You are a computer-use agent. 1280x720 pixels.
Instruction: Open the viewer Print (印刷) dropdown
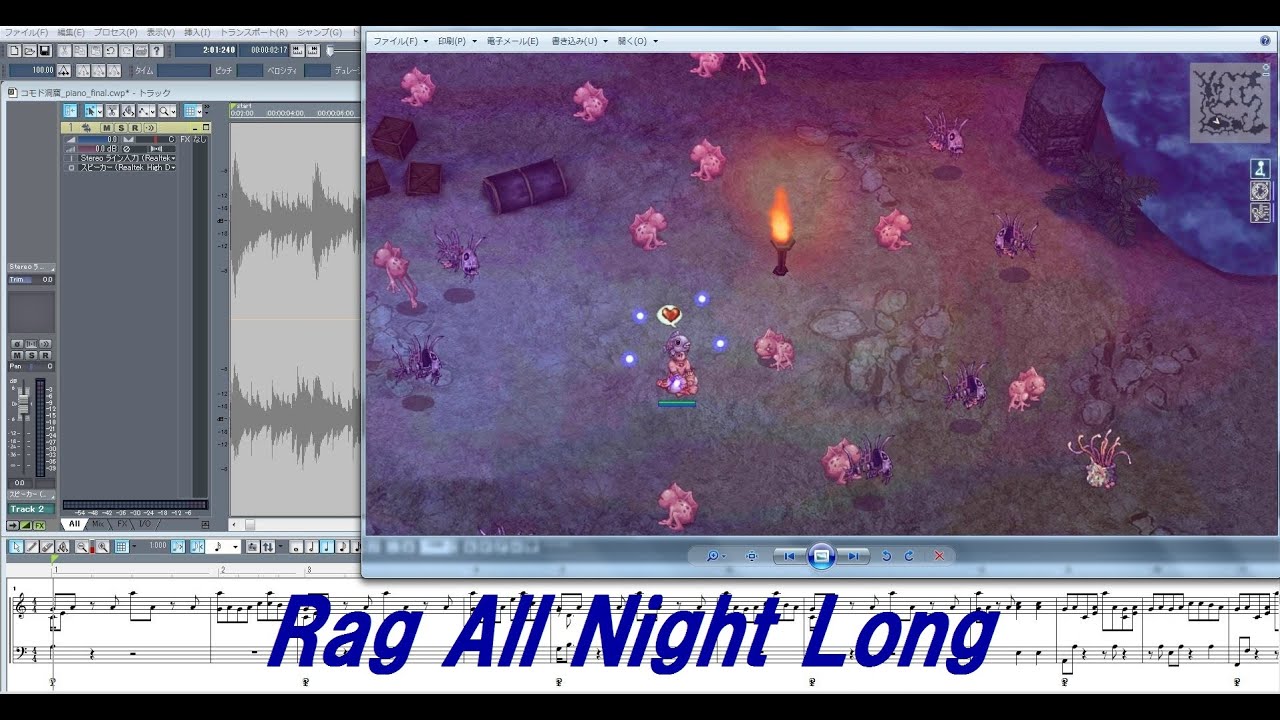(x=458, y=41)
